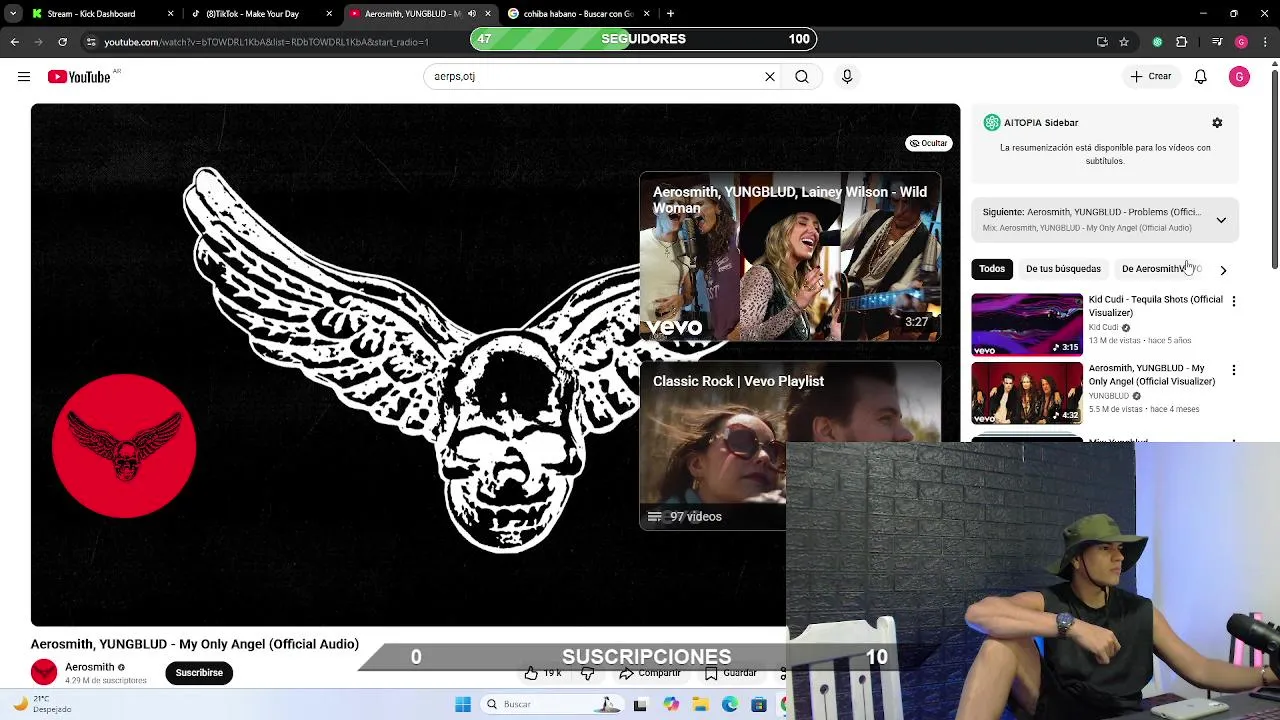Show more filter chips arrow
1280x720 pixels.
(x=1223, y=270)
